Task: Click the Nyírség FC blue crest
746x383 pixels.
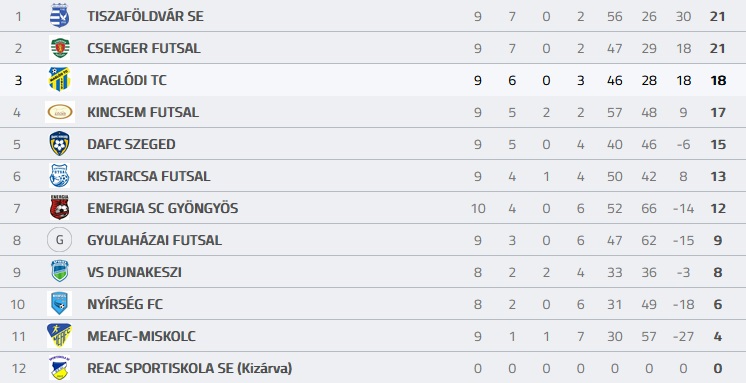Action: [x=59, y=304]
